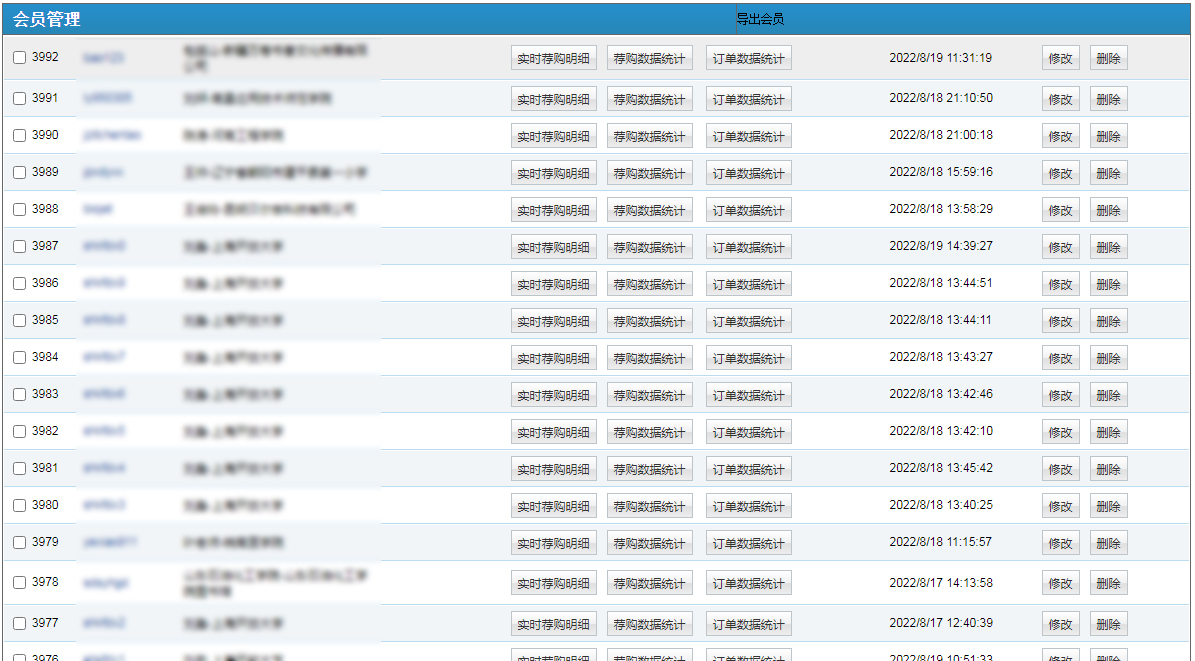Click 修改 for member 3988

(x=1060, y=211)
